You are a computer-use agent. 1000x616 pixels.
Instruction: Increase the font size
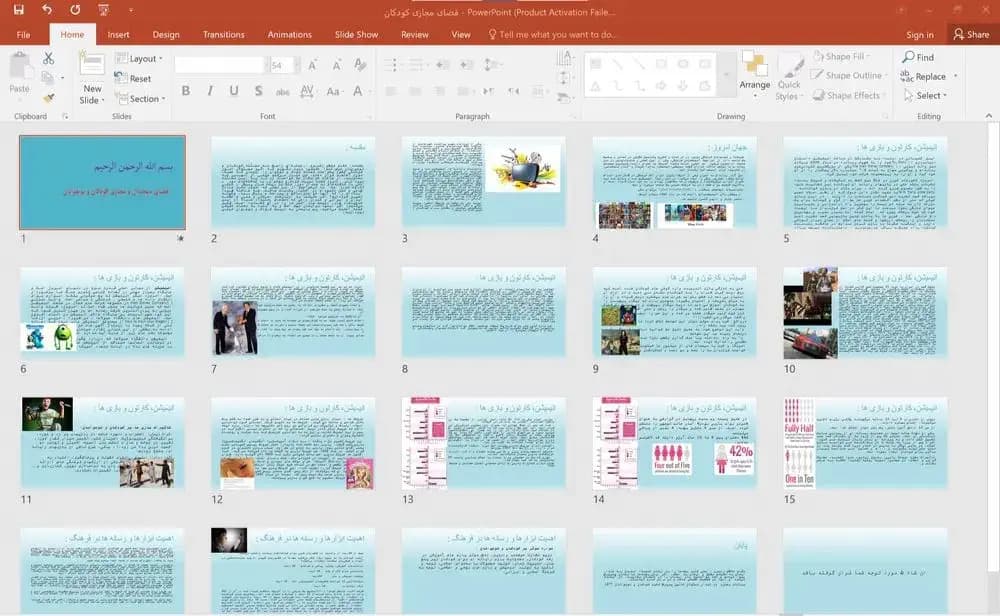(312, 65)
